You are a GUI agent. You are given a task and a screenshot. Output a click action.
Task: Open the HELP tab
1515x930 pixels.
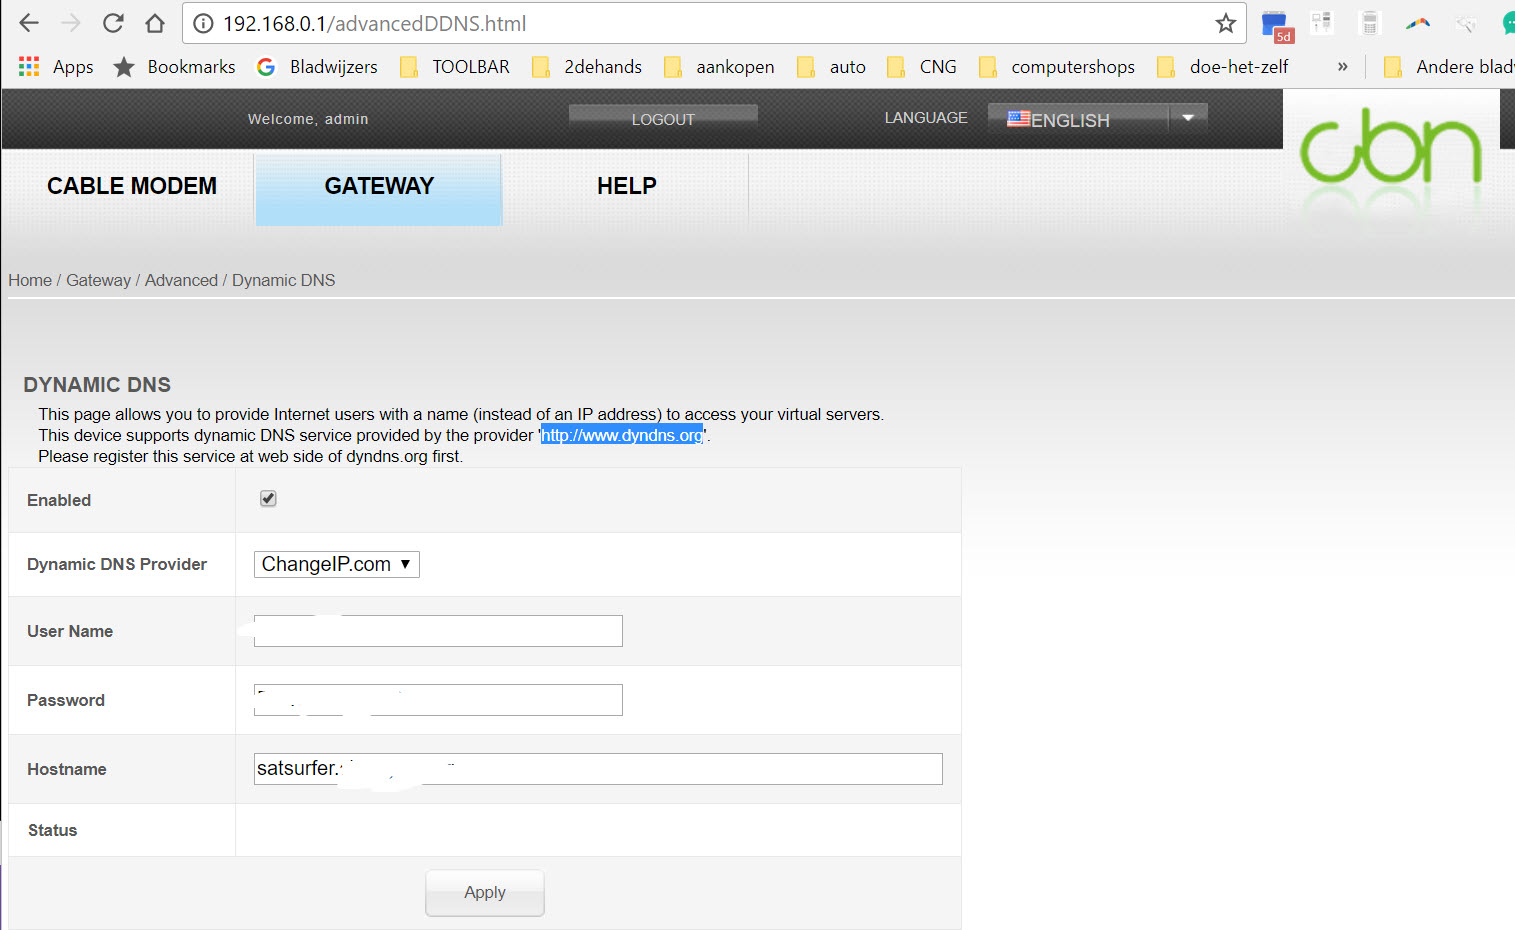click(626, 186)
